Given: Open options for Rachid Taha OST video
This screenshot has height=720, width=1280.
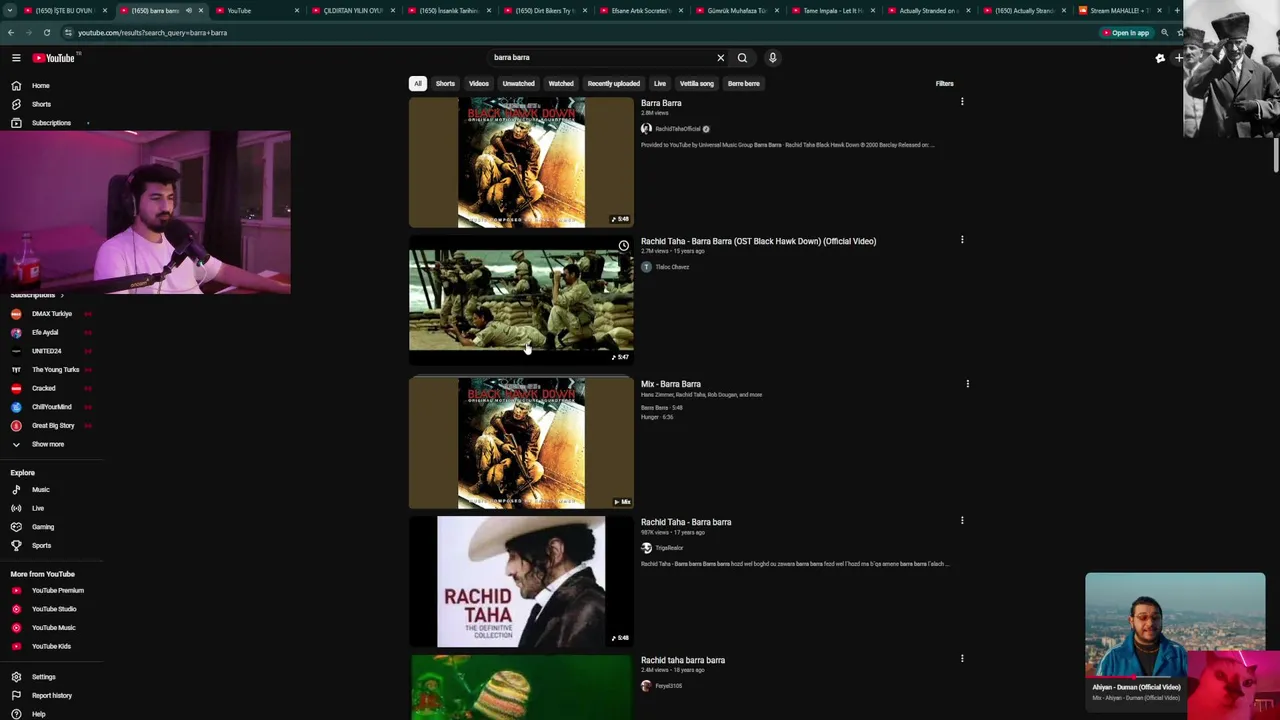Looking at the screenshot, I should tap(962, 240).
